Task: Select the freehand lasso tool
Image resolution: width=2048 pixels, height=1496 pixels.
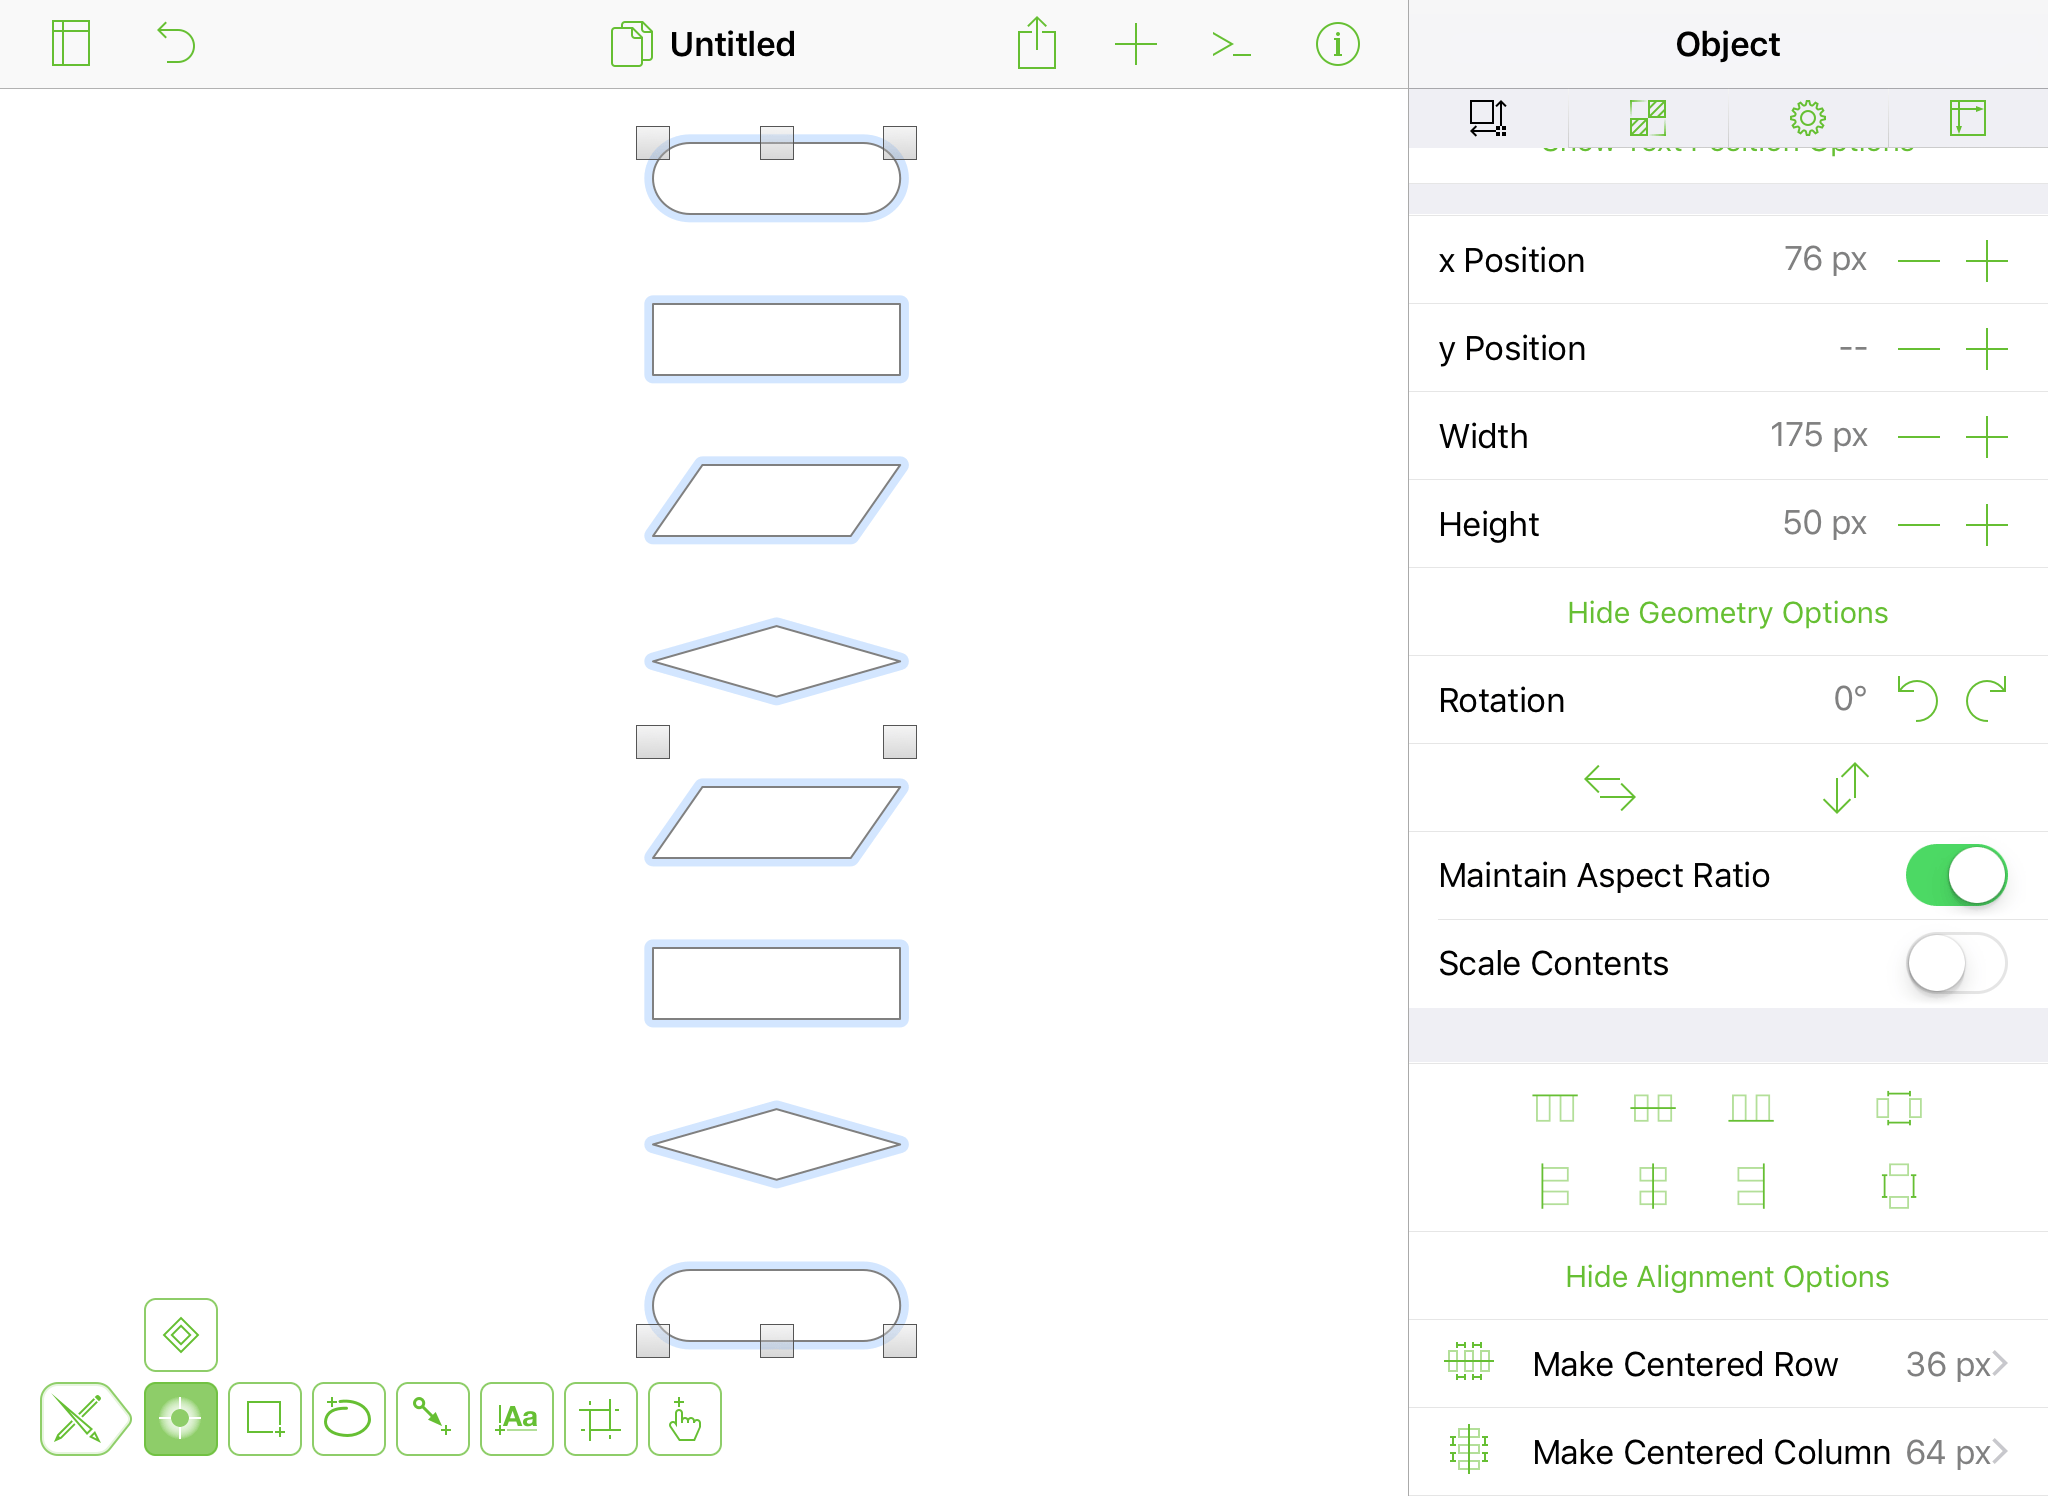Action: point(348,1419)
